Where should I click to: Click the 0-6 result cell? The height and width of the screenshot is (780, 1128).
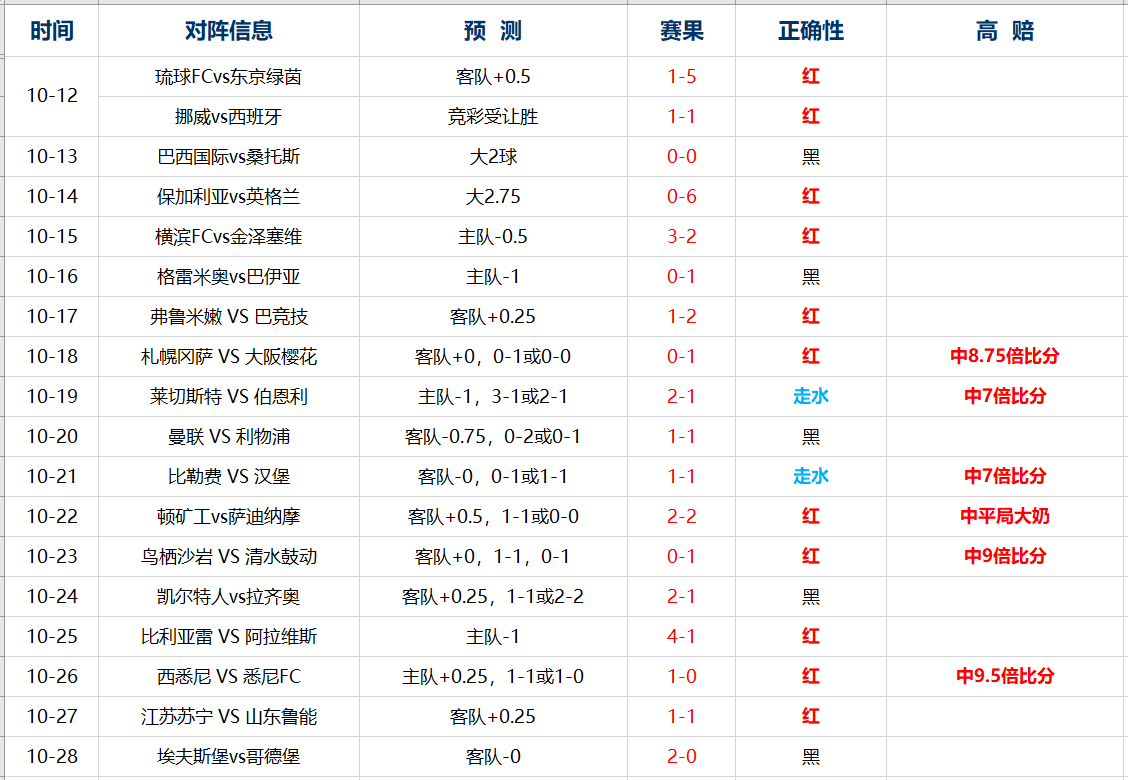pos(681,196)
